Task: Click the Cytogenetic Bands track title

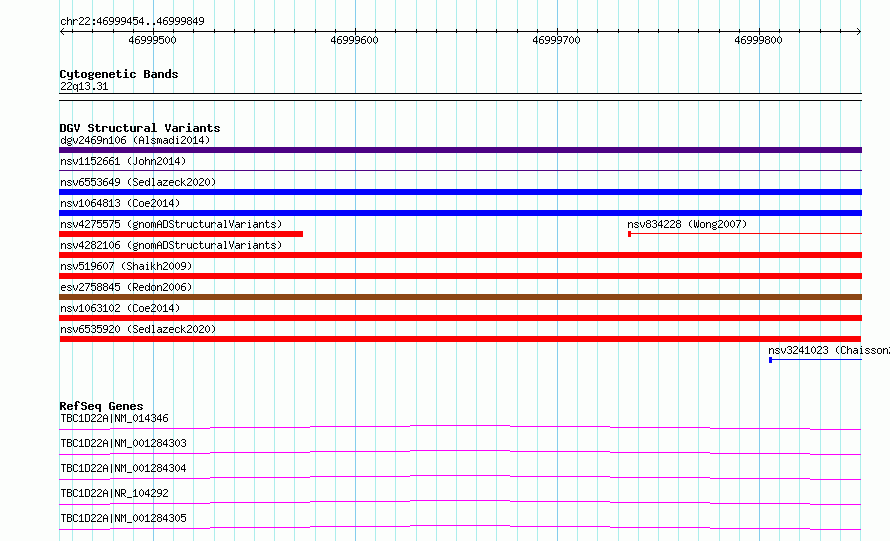Action: coord(119,74)
